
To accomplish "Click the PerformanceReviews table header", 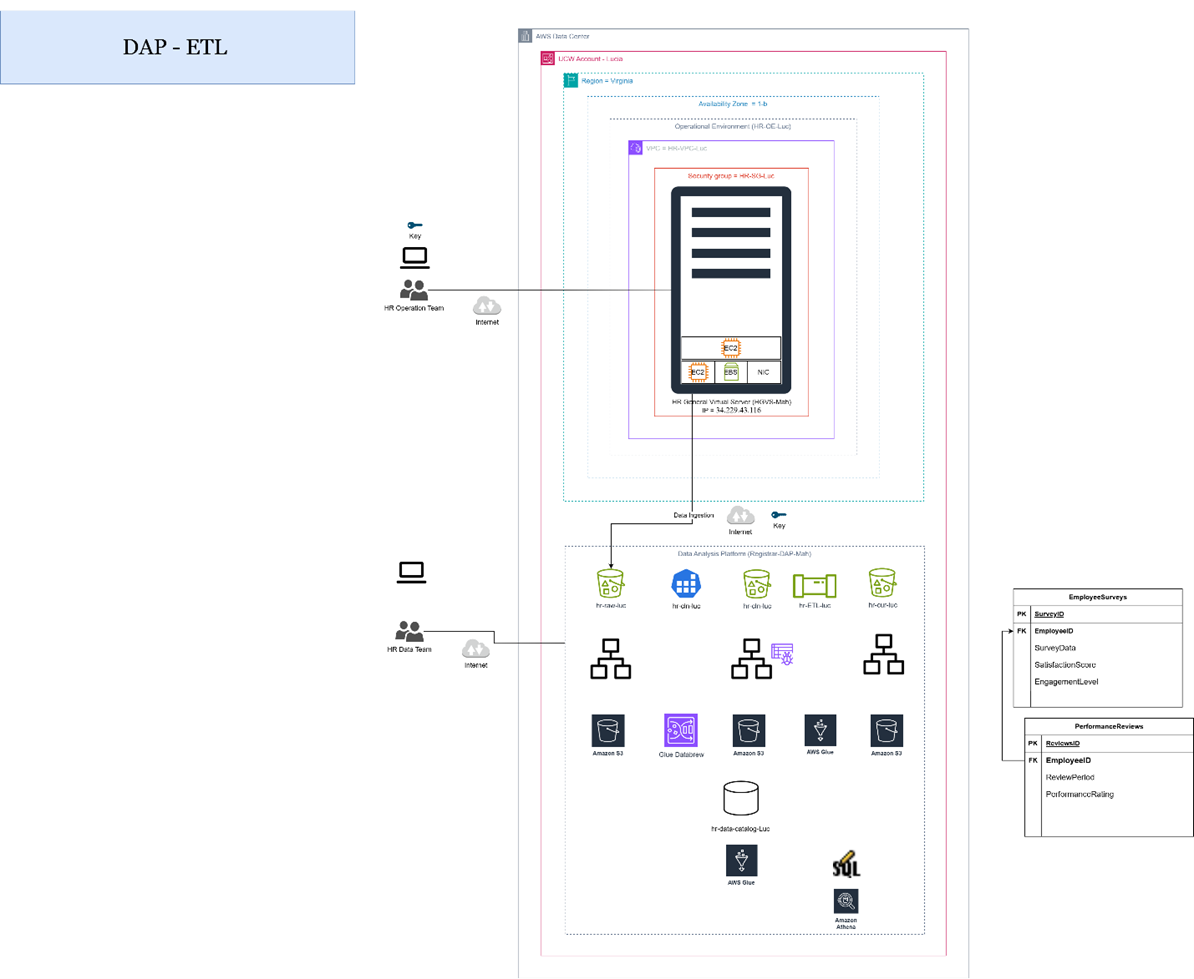I will [1109, 726].
